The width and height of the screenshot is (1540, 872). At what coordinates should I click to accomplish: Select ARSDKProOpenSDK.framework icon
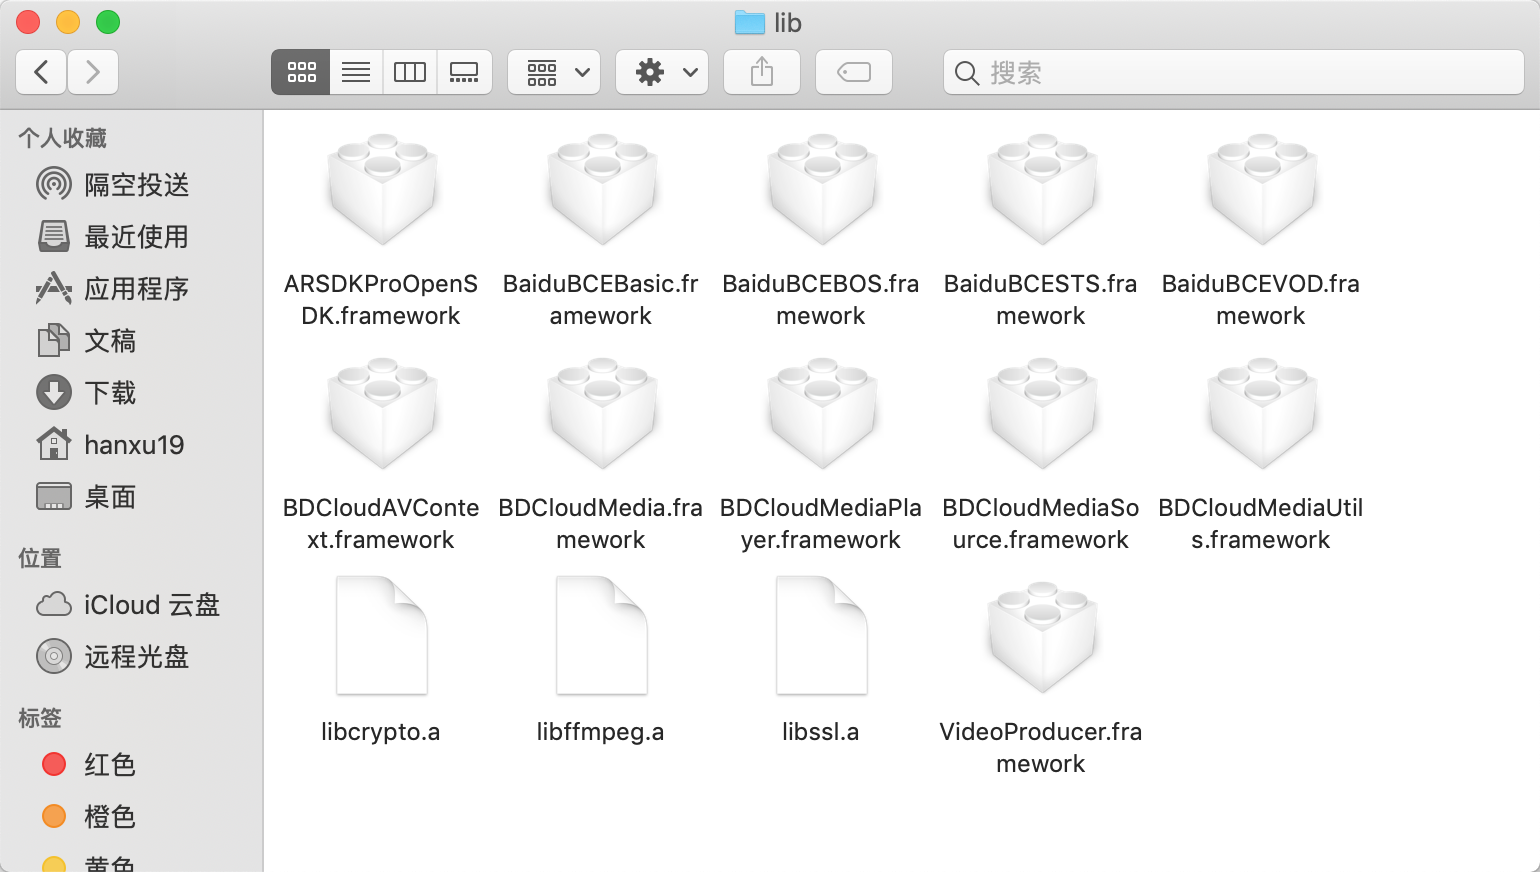(382, 189)
